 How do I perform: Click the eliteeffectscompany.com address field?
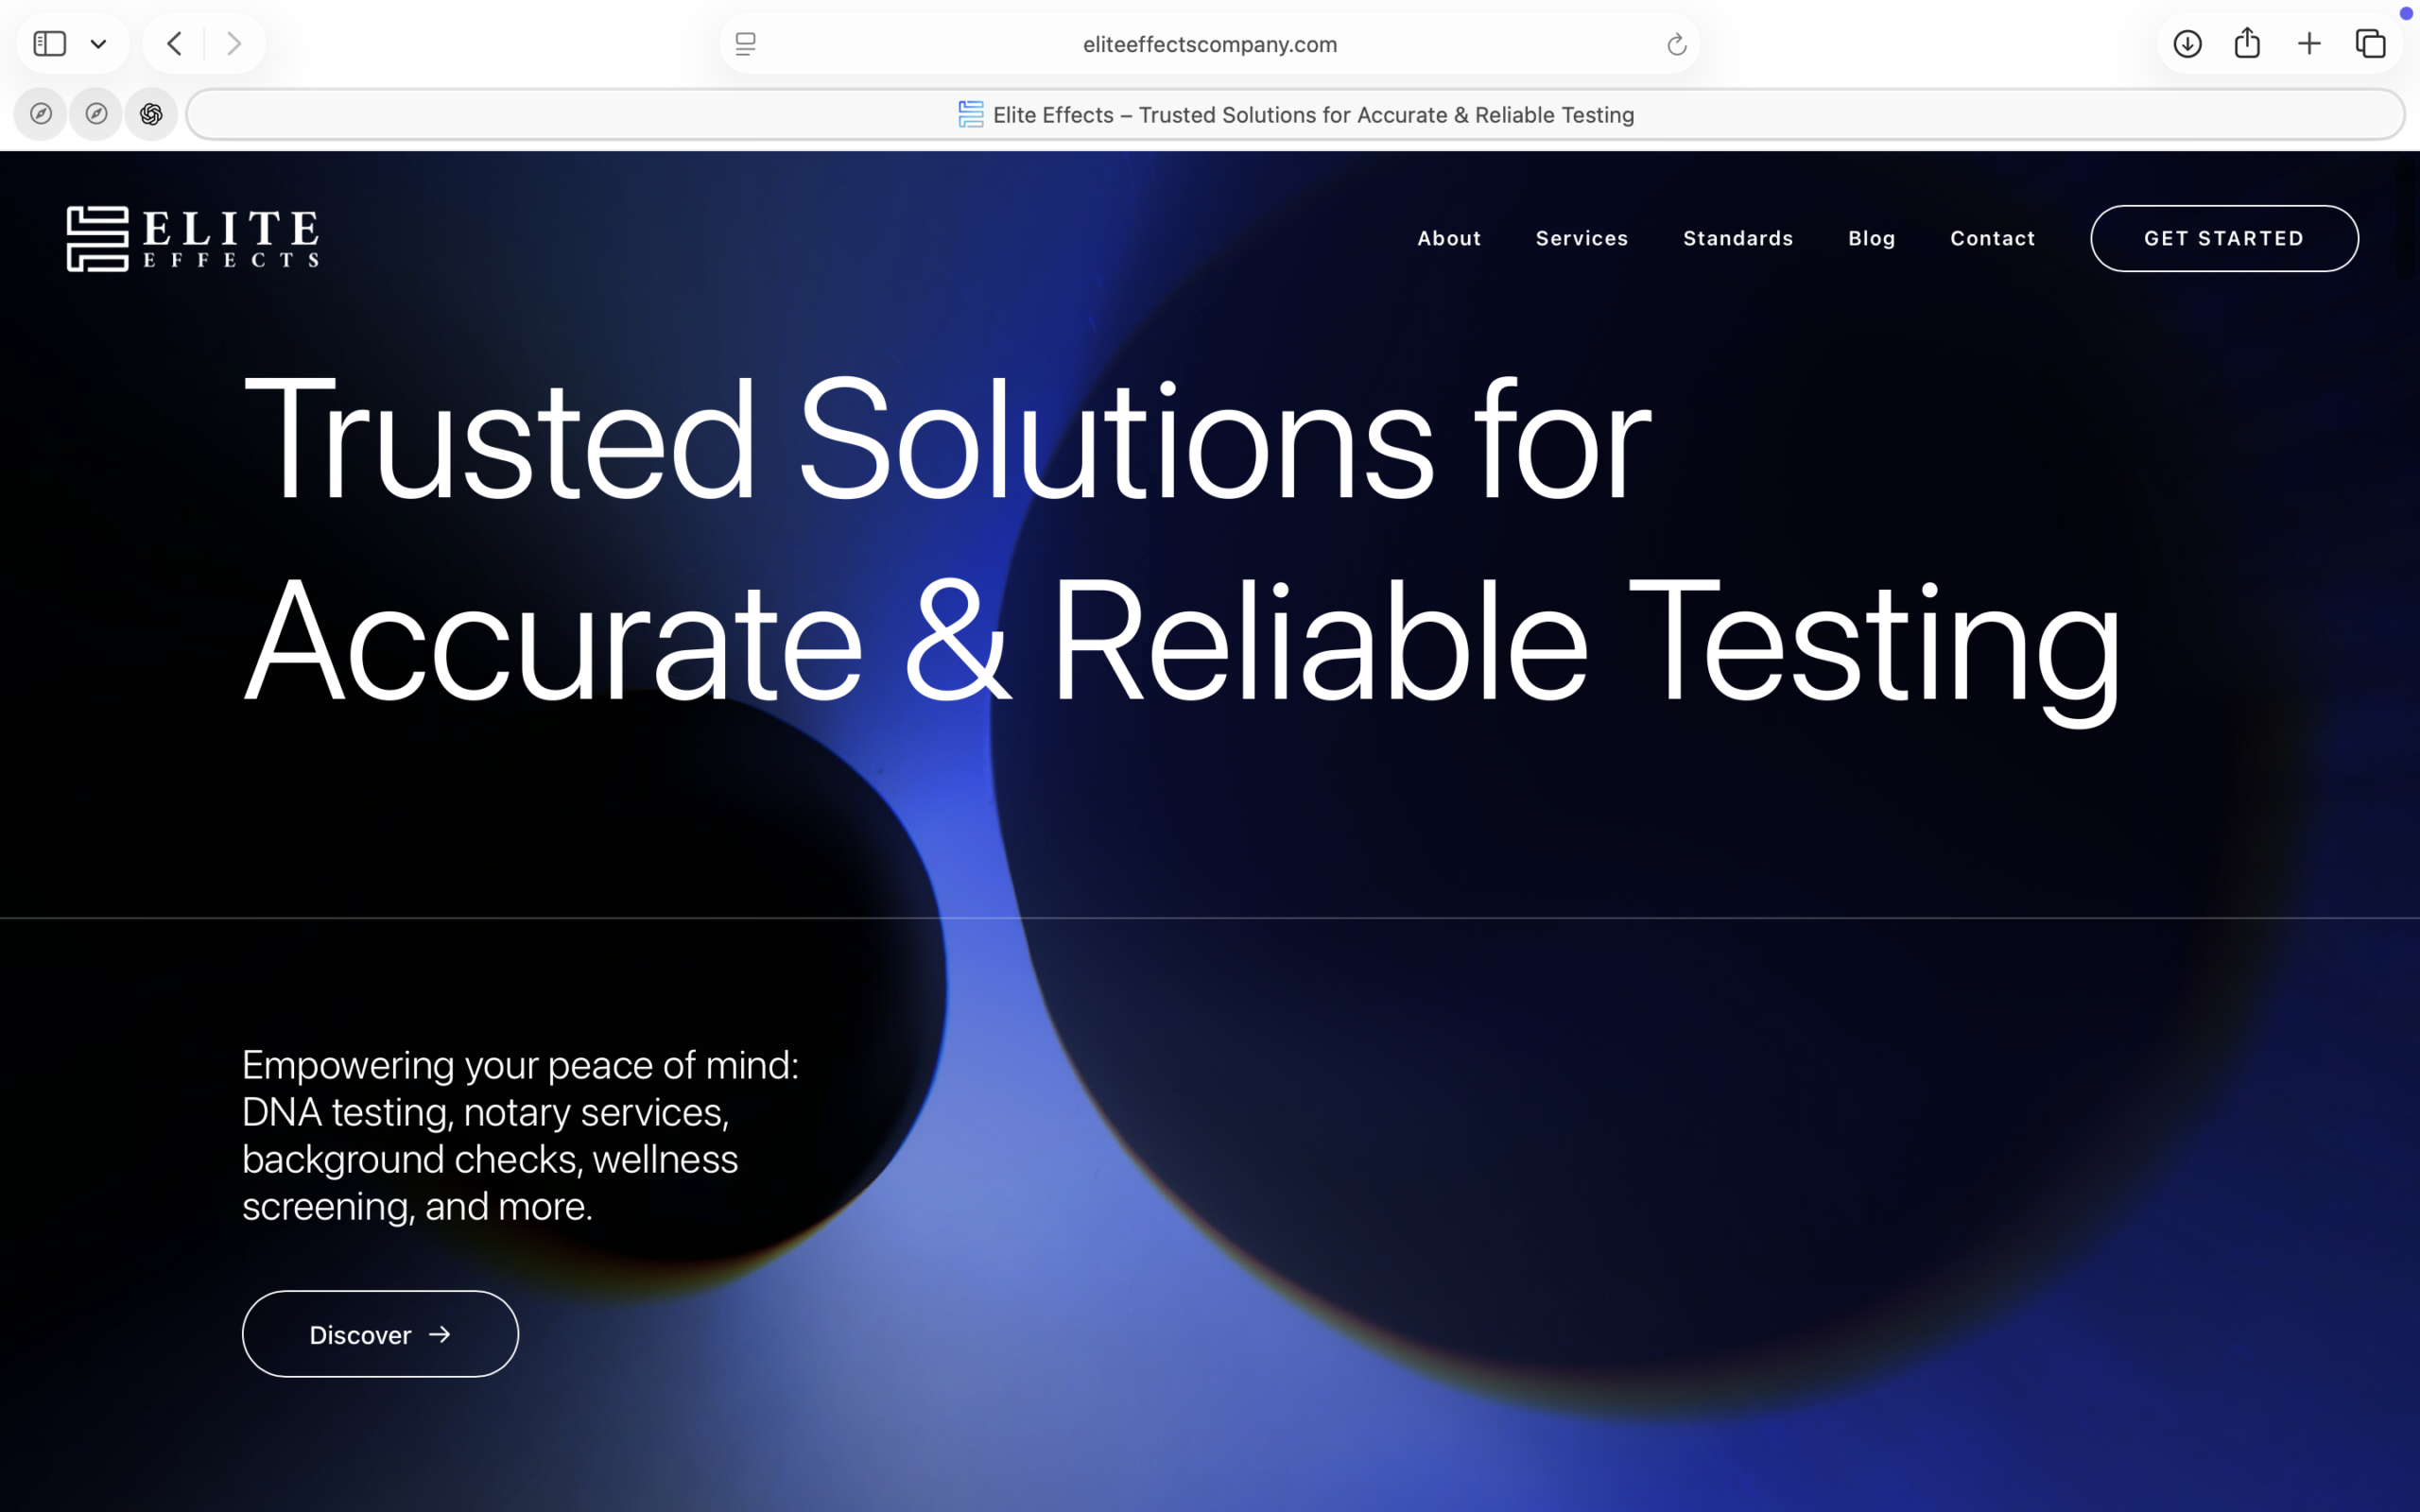pos(1209,44)
